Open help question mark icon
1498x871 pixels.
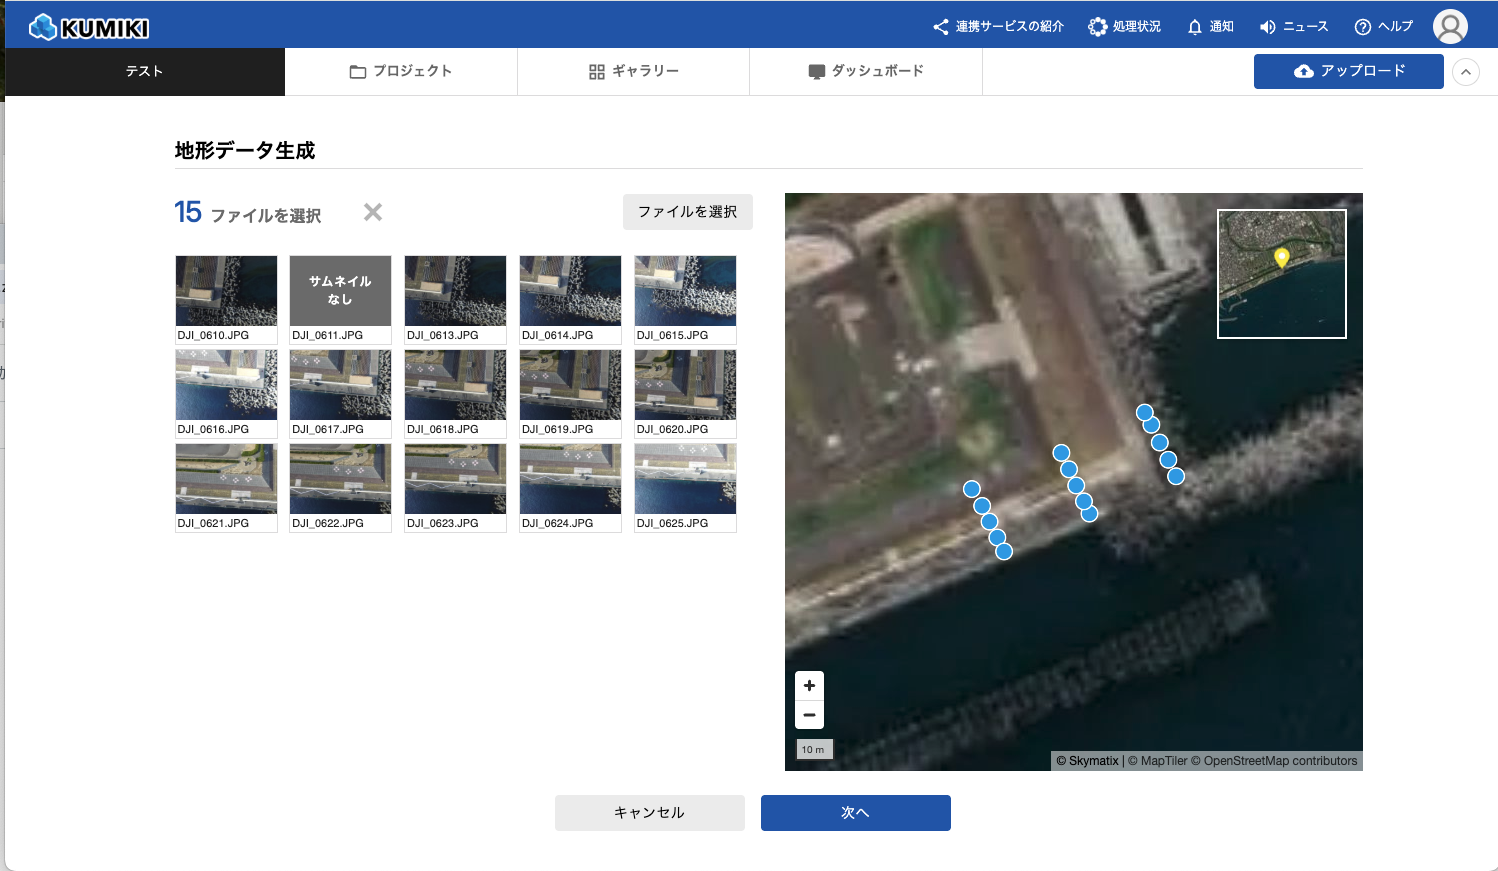pyautogui.click(x=1362, y=27)
